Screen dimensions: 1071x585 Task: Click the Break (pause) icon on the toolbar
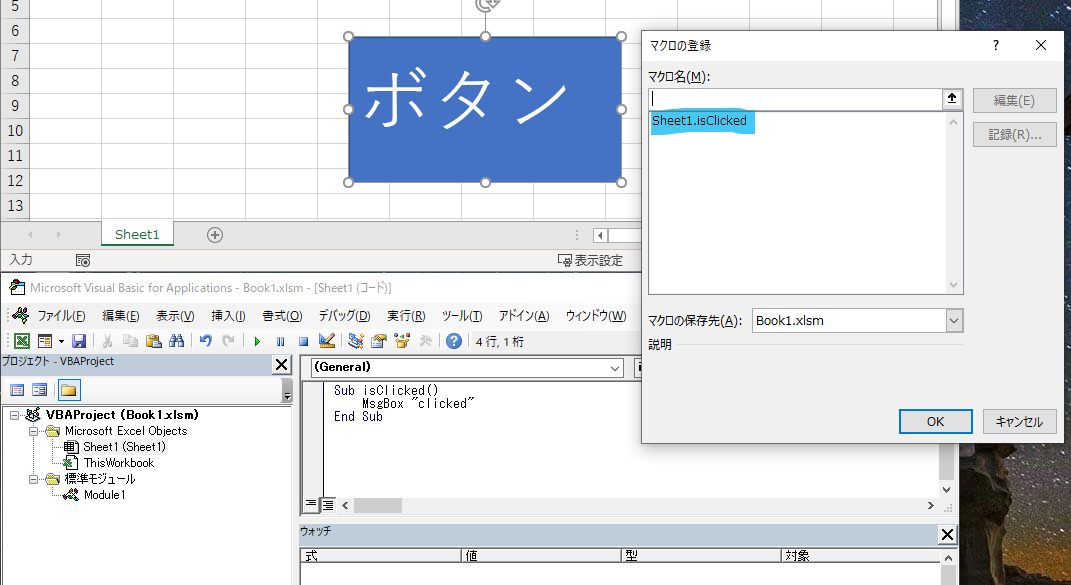280,340
